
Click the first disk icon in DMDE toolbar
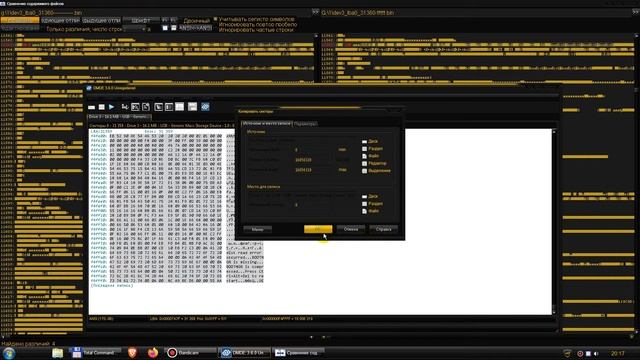point(91,107)
